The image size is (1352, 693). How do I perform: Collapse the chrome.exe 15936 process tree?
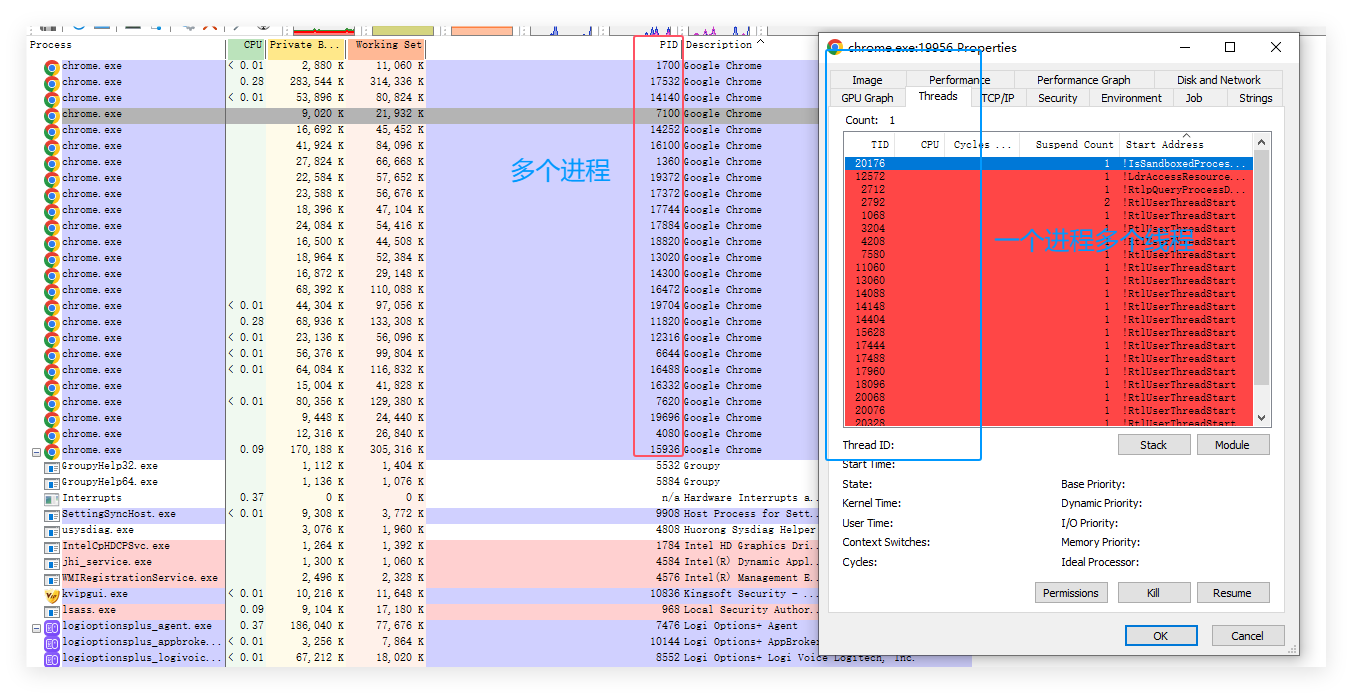pos(36,452)
